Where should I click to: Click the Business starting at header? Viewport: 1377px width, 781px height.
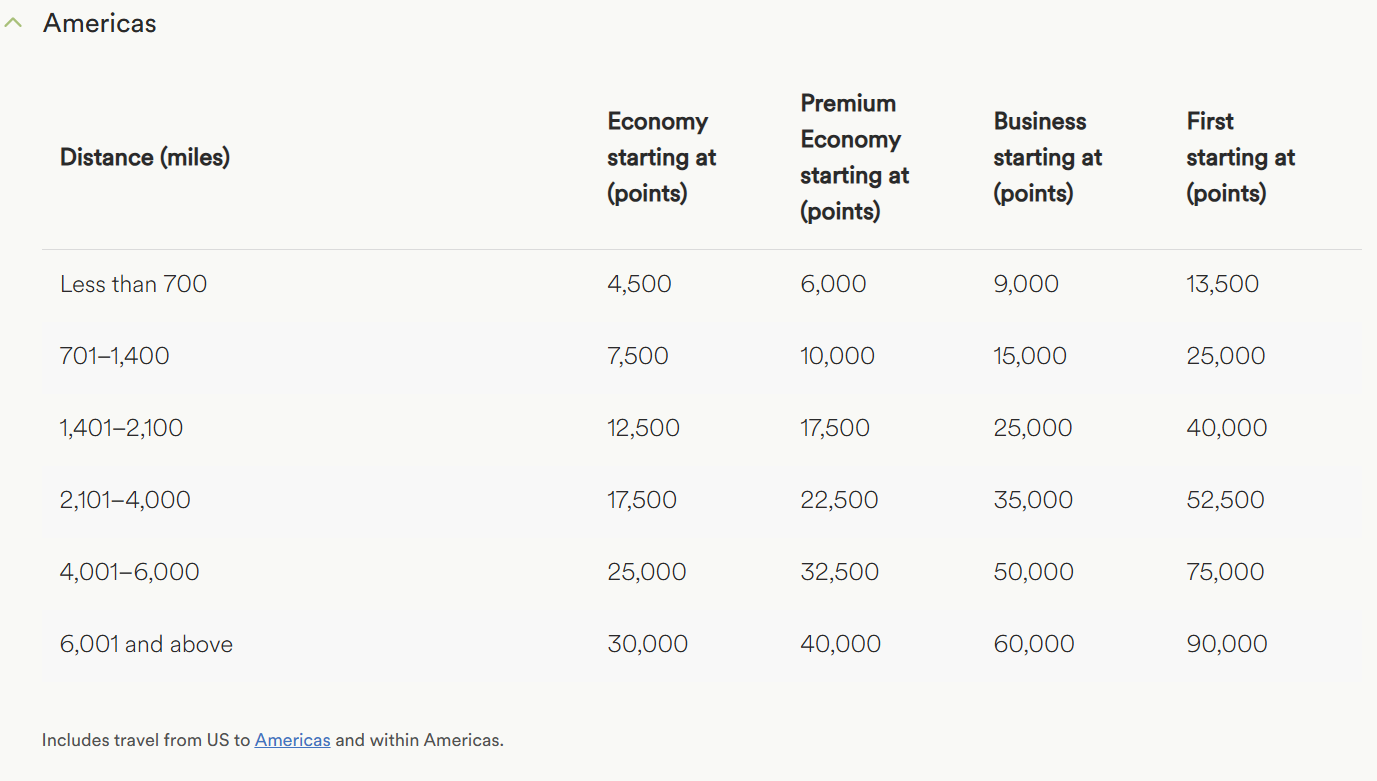(1047, 157)
